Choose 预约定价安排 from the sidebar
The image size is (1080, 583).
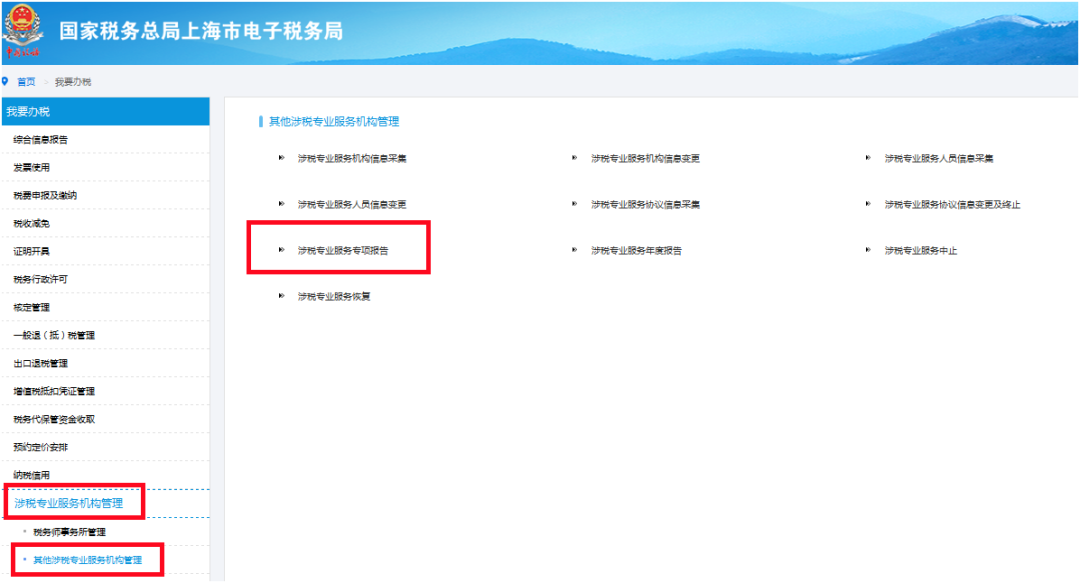pyautogui.click(x=105, y=447)
